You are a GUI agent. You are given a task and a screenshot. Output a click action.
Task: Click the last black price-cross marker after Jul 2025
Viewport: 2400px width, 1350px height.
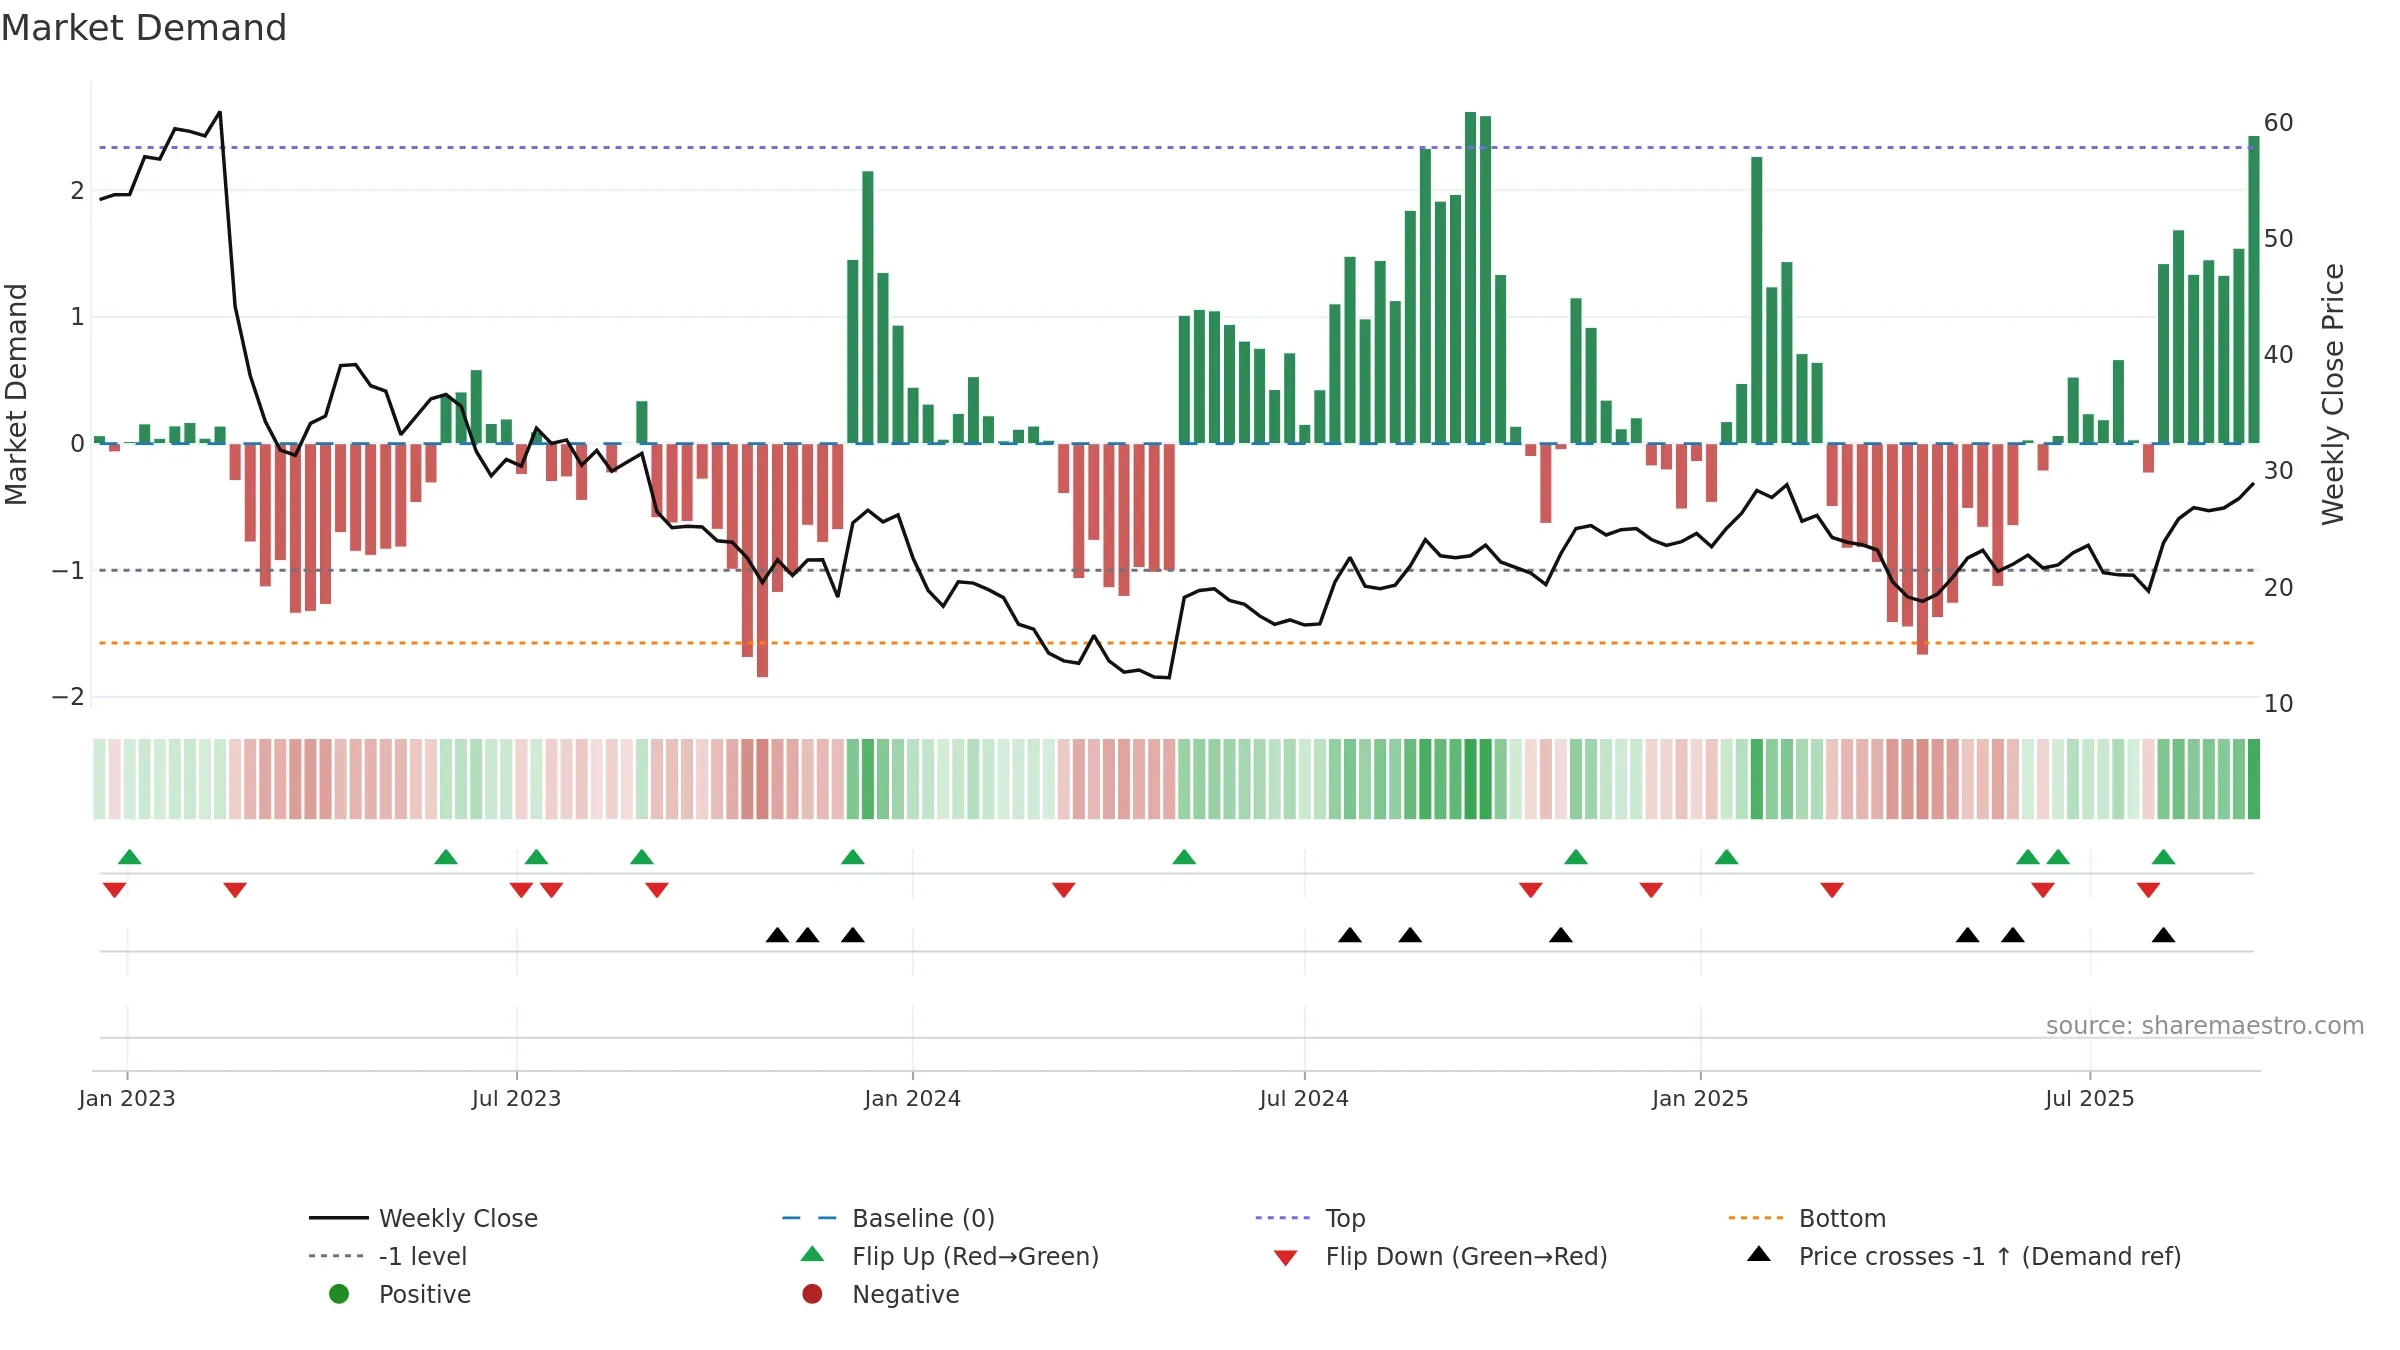(2163, 935)
